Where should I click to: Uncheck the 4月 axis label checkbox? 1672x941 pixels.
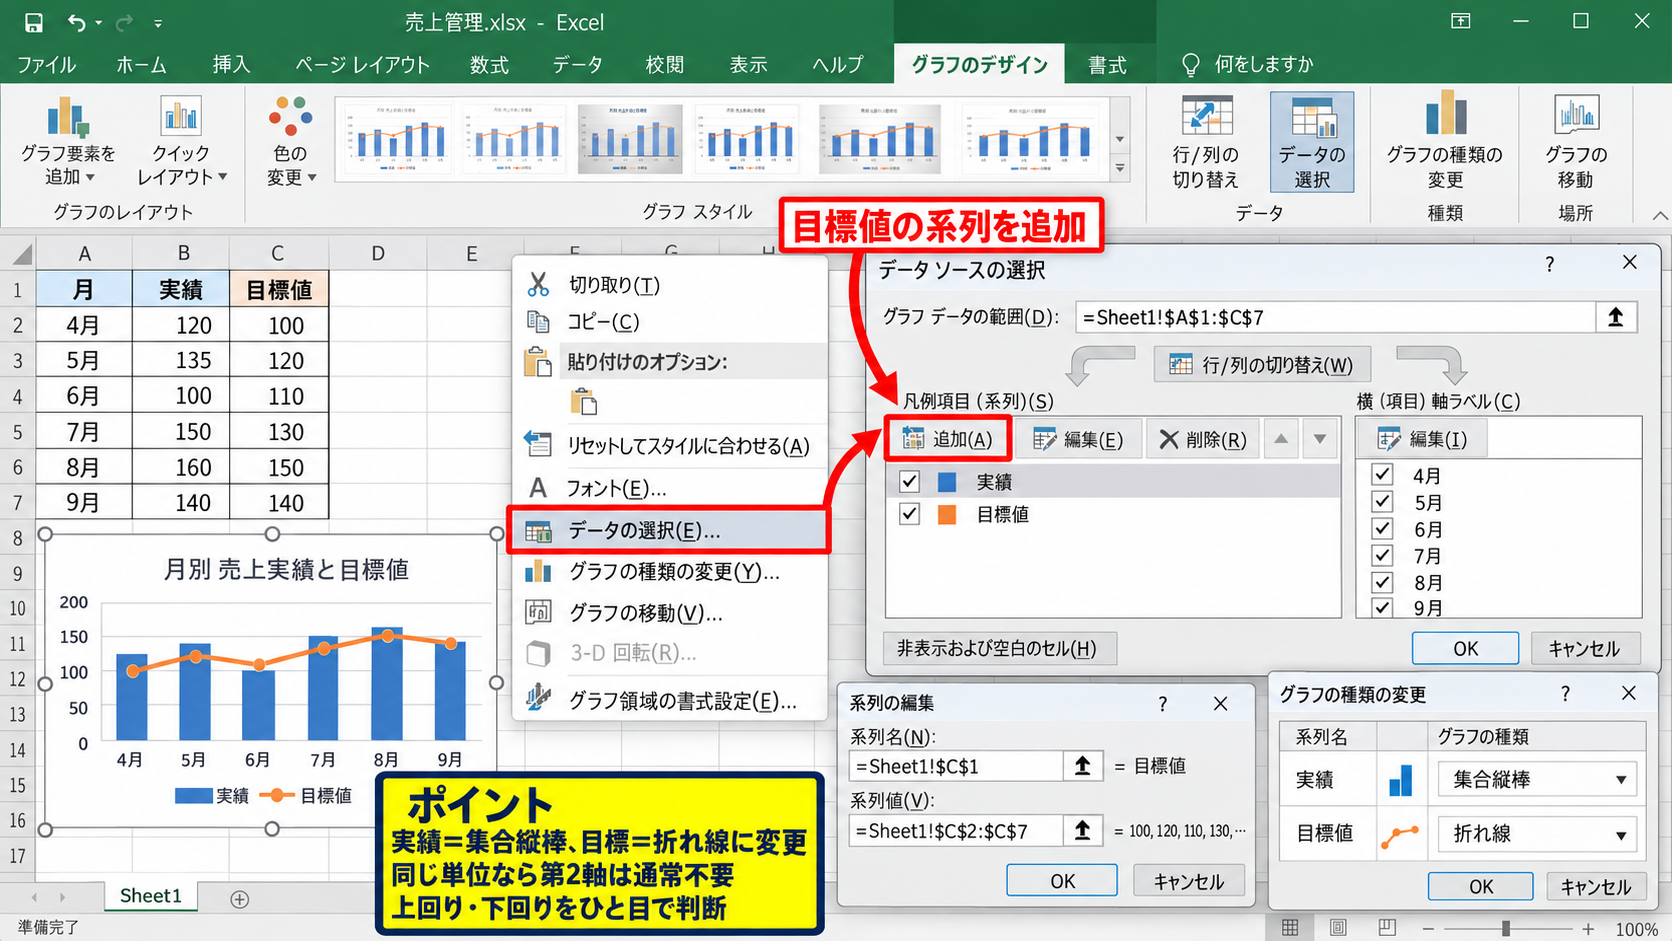(1382, 475)
